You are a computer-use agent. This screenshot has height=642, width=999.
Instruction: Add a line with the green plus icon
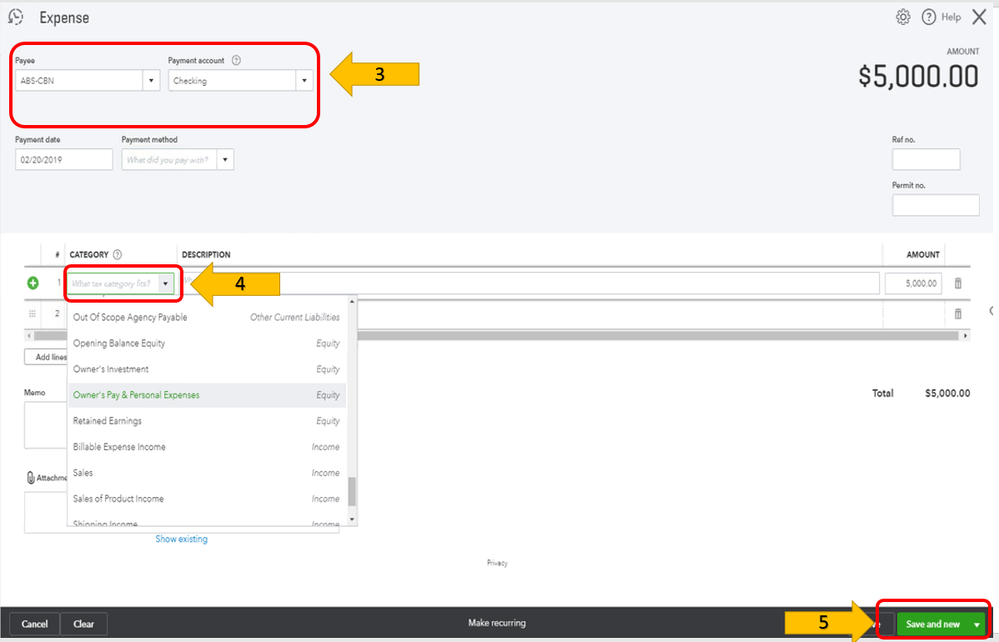coord(33,283)
